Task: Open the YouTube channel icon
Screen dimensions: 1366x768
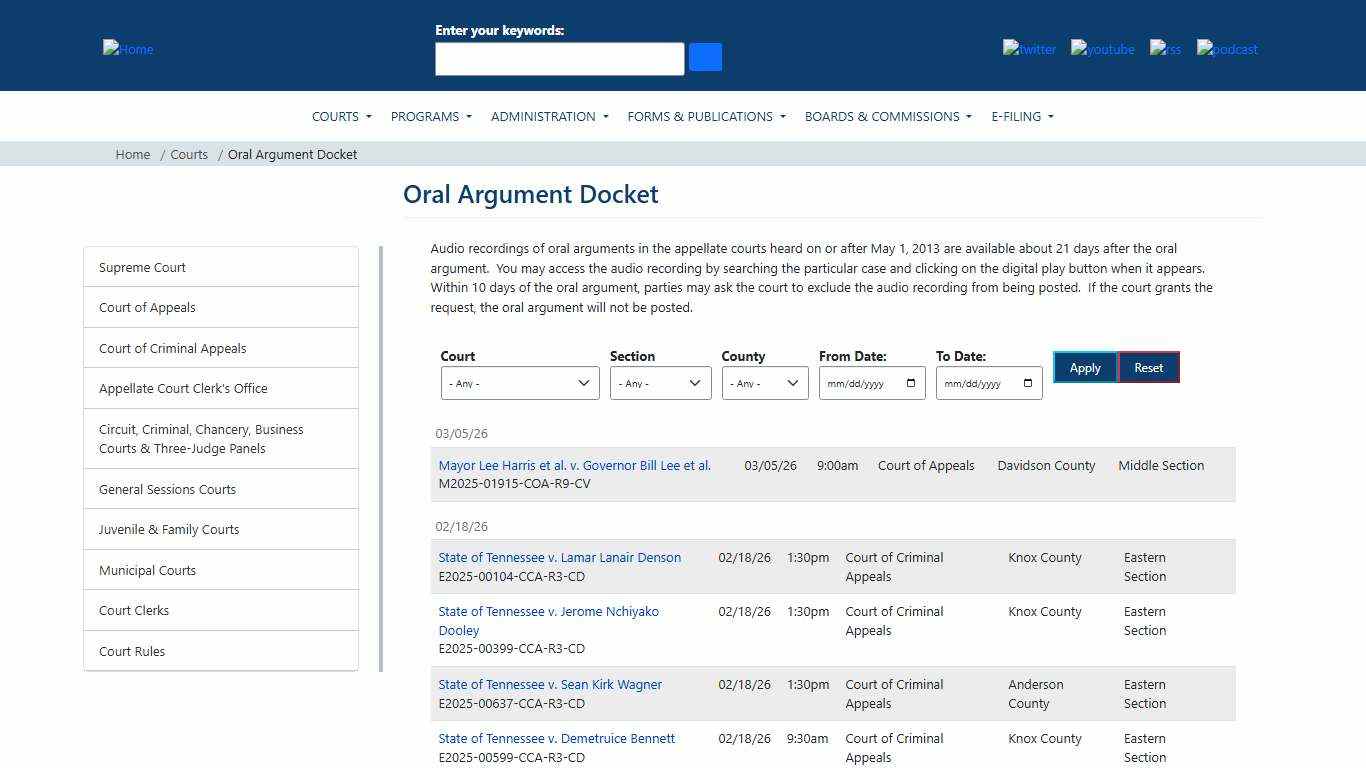Action: pos(1102,49)
